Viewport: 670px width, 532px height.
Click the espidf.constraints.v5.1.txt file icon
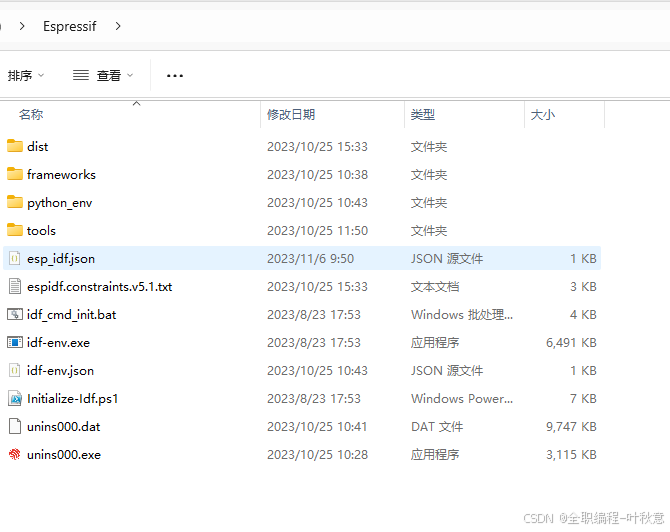15,286
